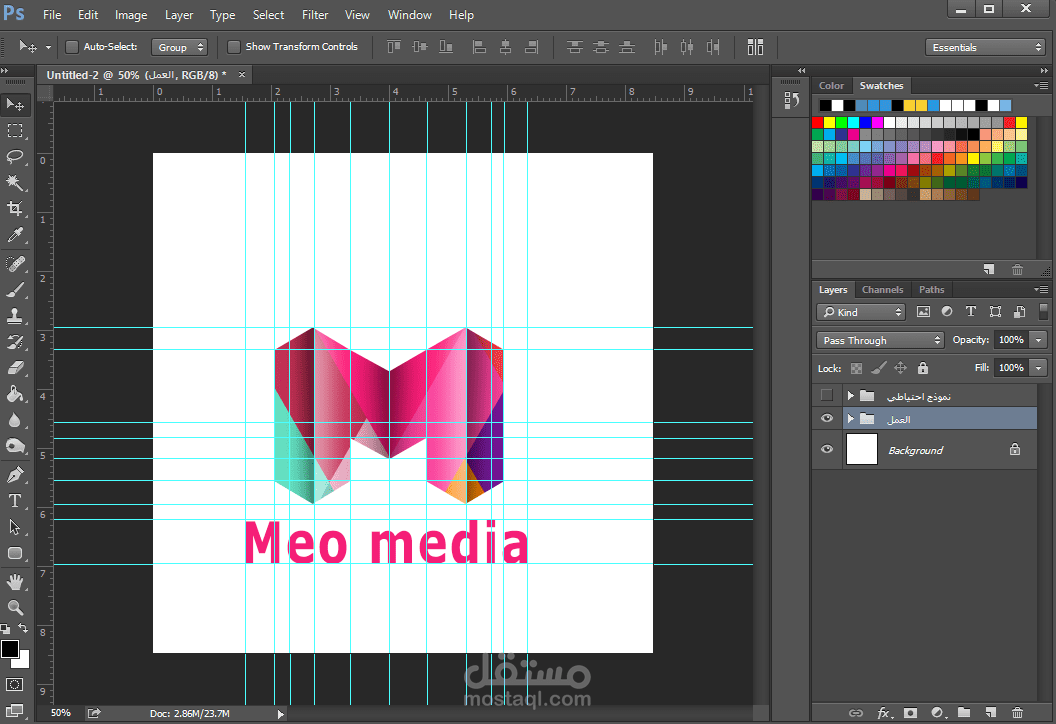The width and height of the screenshot is (1056, 724).
Task: Select the Magic Wand tool
Action: tap(15, 183)
